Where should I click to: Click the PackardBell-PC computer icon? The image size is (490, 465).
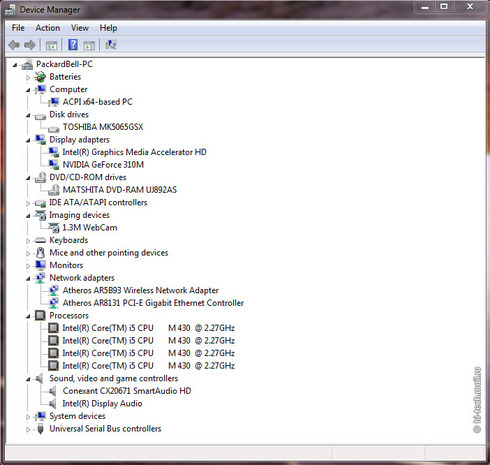[27, 64]
